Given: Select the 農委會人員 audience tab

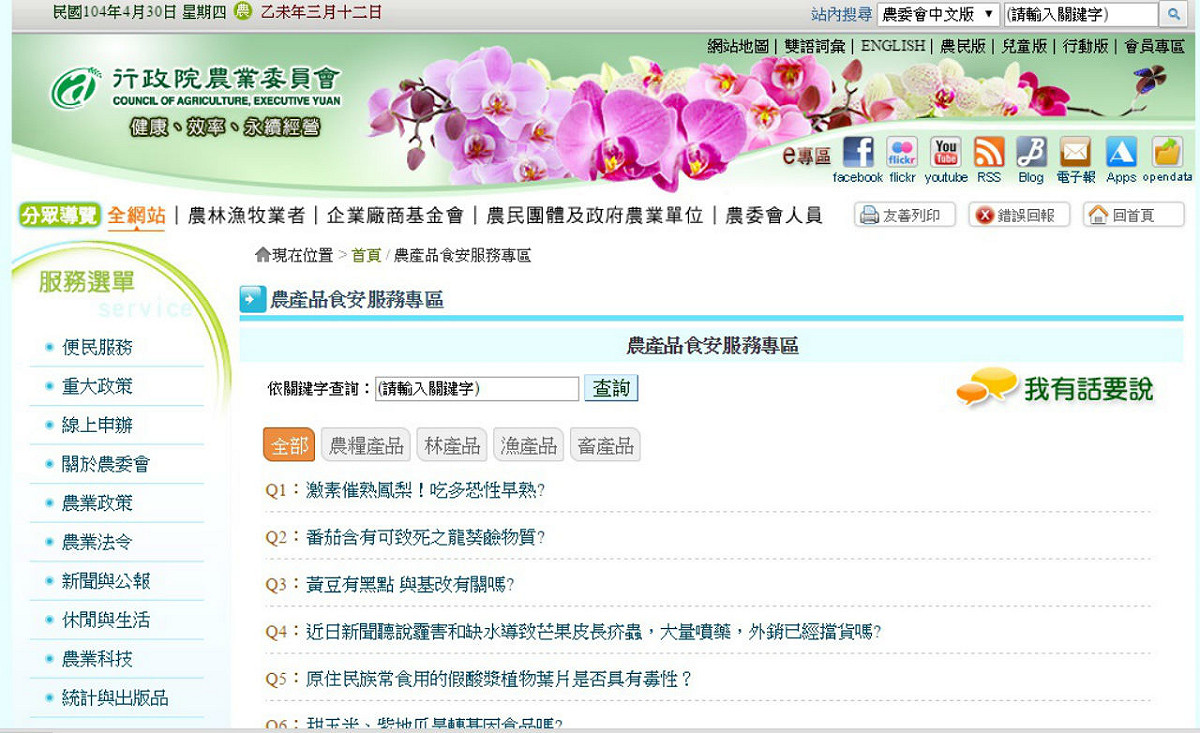Looking at the screenshot, I should click(x=774, y=215).
